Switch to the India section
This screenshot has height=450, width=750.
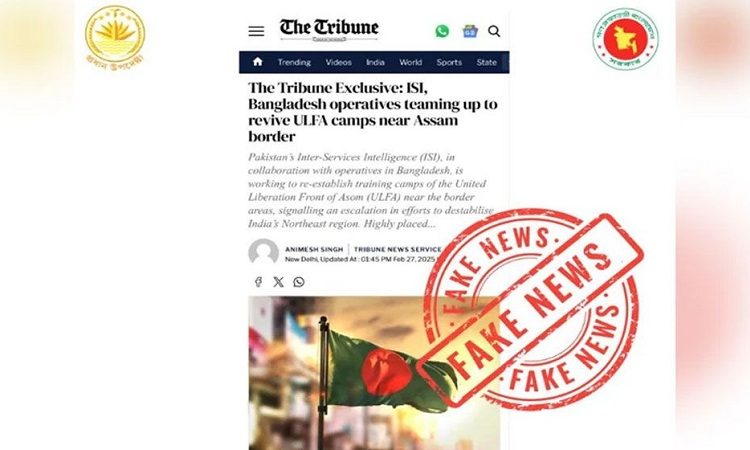pos(375,62)
